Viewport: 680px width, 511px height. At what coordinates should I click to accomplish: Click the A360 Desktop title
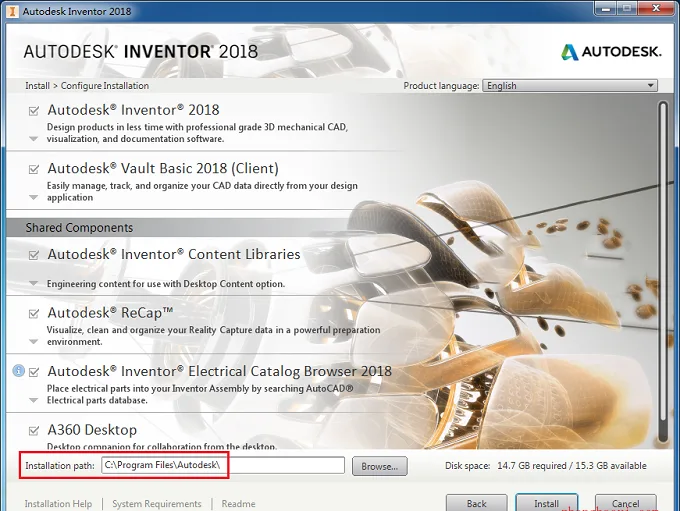tap(92, 430)
